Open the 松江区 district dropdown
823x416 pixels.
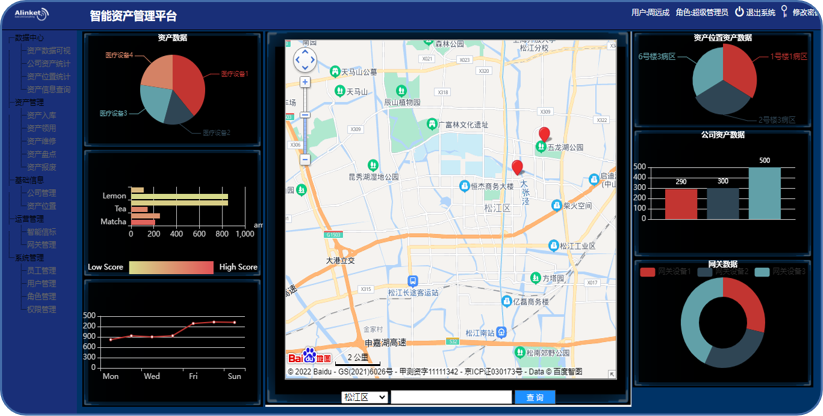(x=365, y=398)
